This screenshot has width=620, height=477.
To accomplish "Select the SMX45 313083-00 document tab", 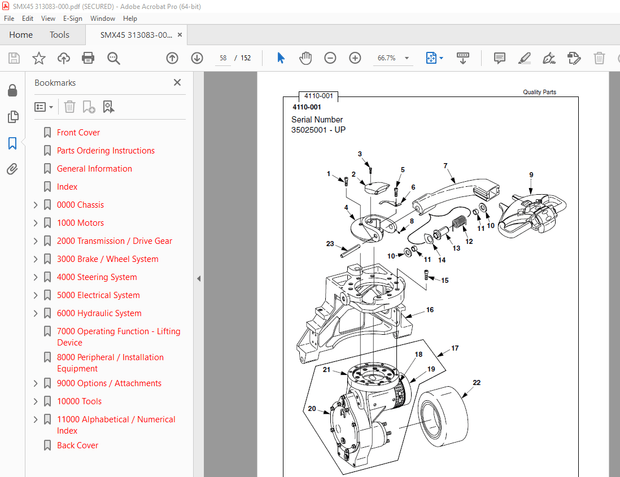I will [136, 35].
